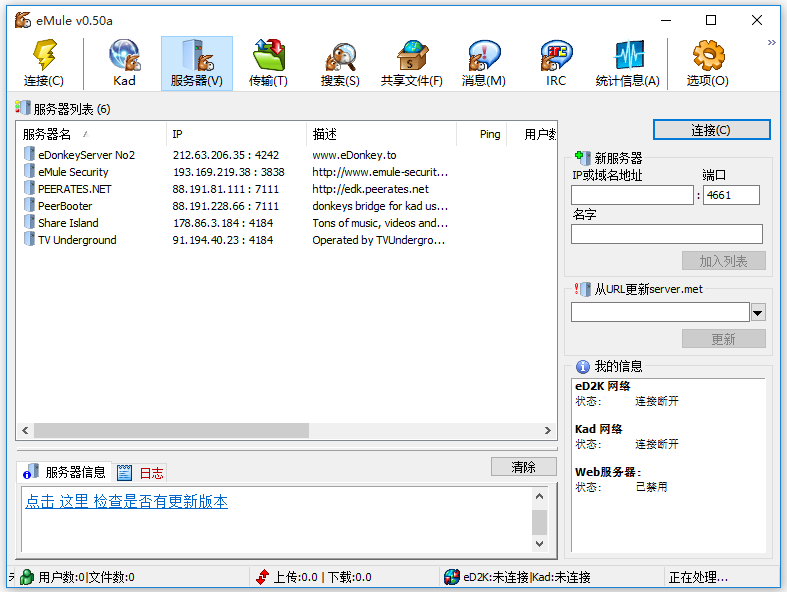Switch to the Server Info (服务器信息) tab

coord(66,473)
